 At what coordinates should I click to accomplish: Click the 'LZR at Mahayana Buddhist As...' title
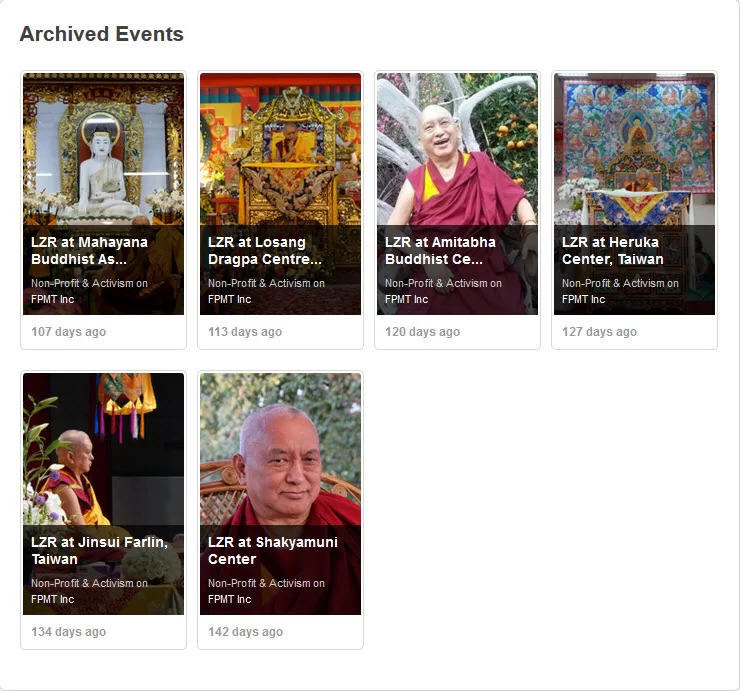point(89,250)
